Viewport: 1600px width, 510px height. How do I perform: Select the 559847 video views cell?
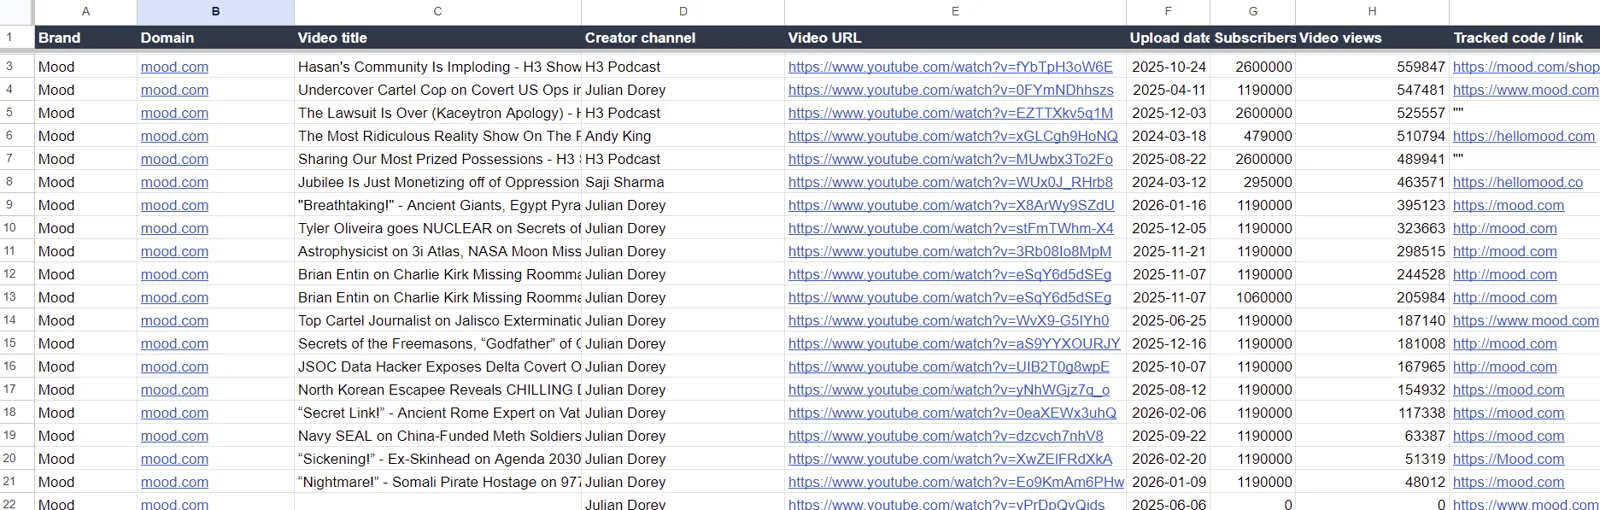pos(1373,67)
